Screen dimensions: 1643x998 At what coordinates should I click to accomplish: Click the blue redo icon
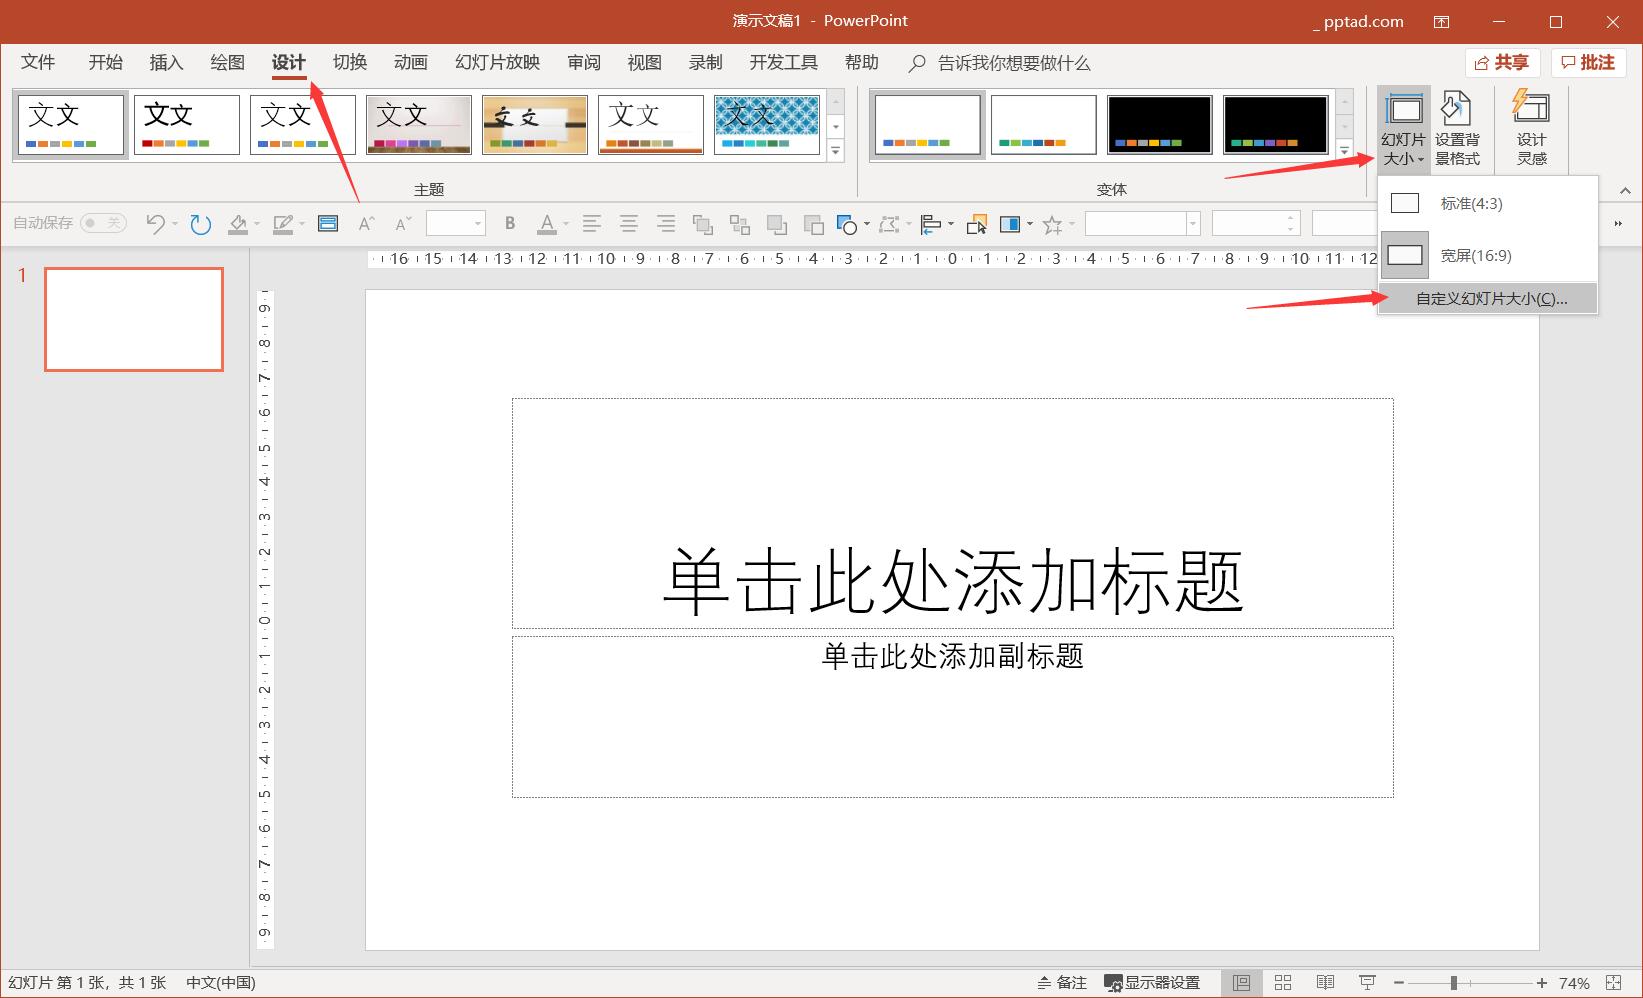(x=201, y=224)
